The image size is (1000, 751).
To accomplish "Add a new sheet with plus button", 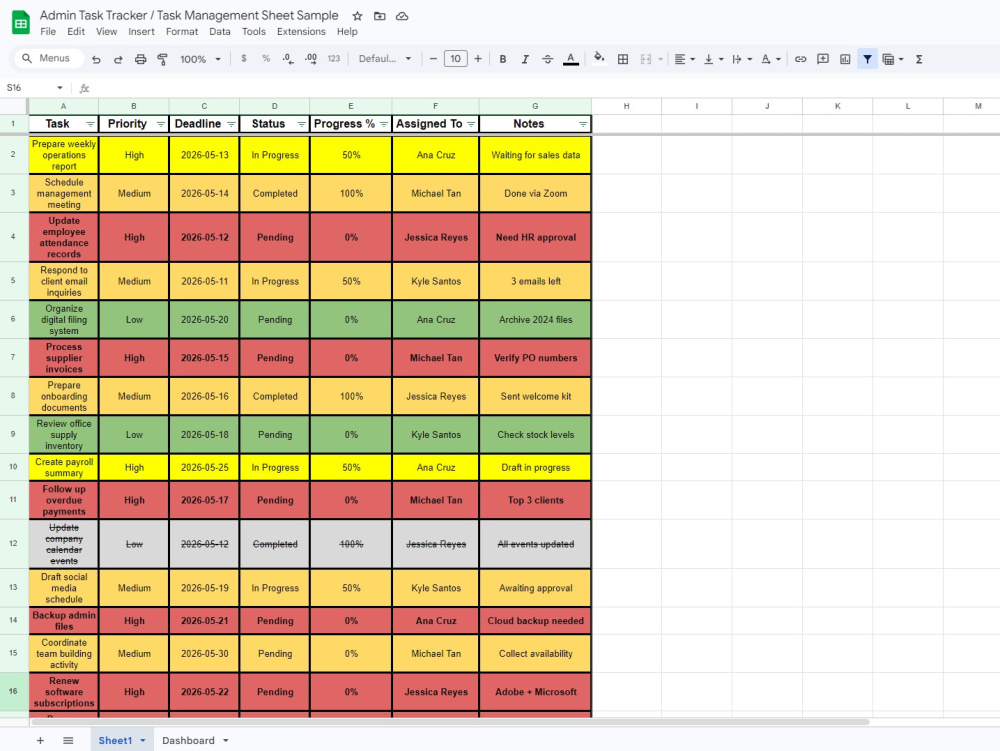I will (x=40, y=740).
